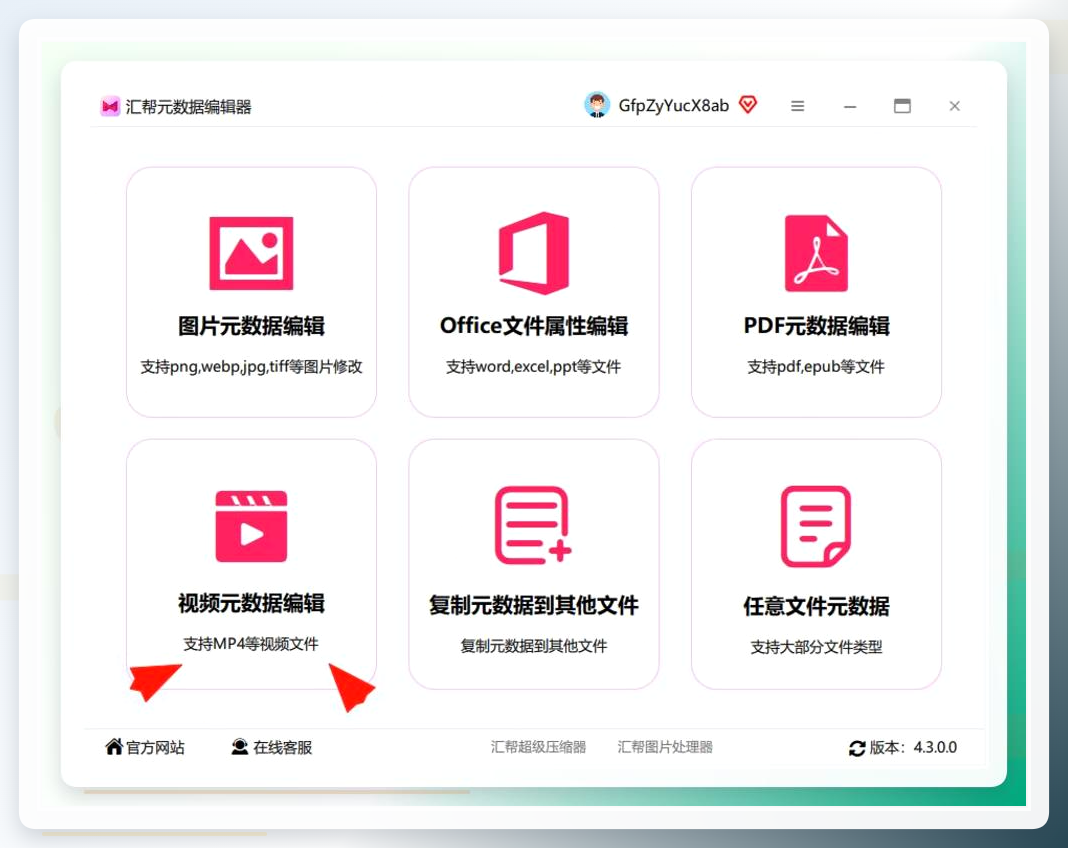Screen dimensions: 1068x848
Task: Open the image metadata editor icon
Action: coord(251,253)
